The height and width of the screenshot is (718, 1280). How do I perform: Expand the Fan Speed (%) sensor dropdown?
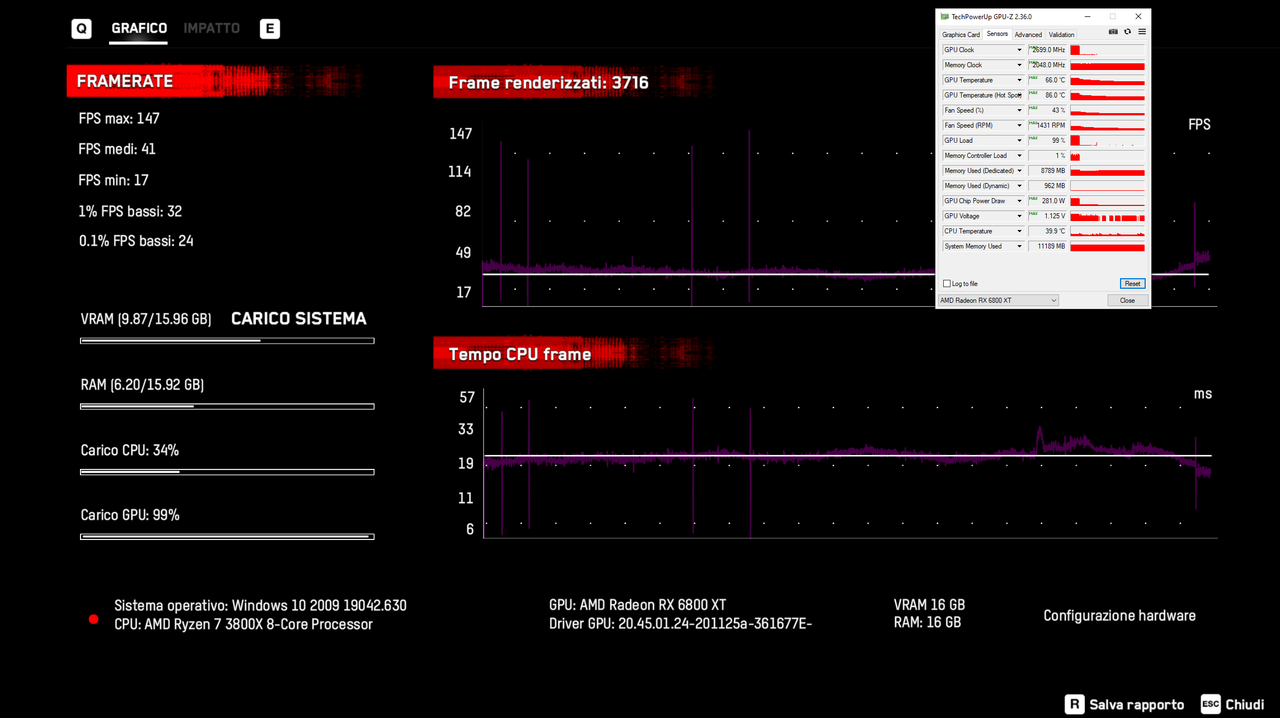pyautogui.click(x=1019, y=110)
